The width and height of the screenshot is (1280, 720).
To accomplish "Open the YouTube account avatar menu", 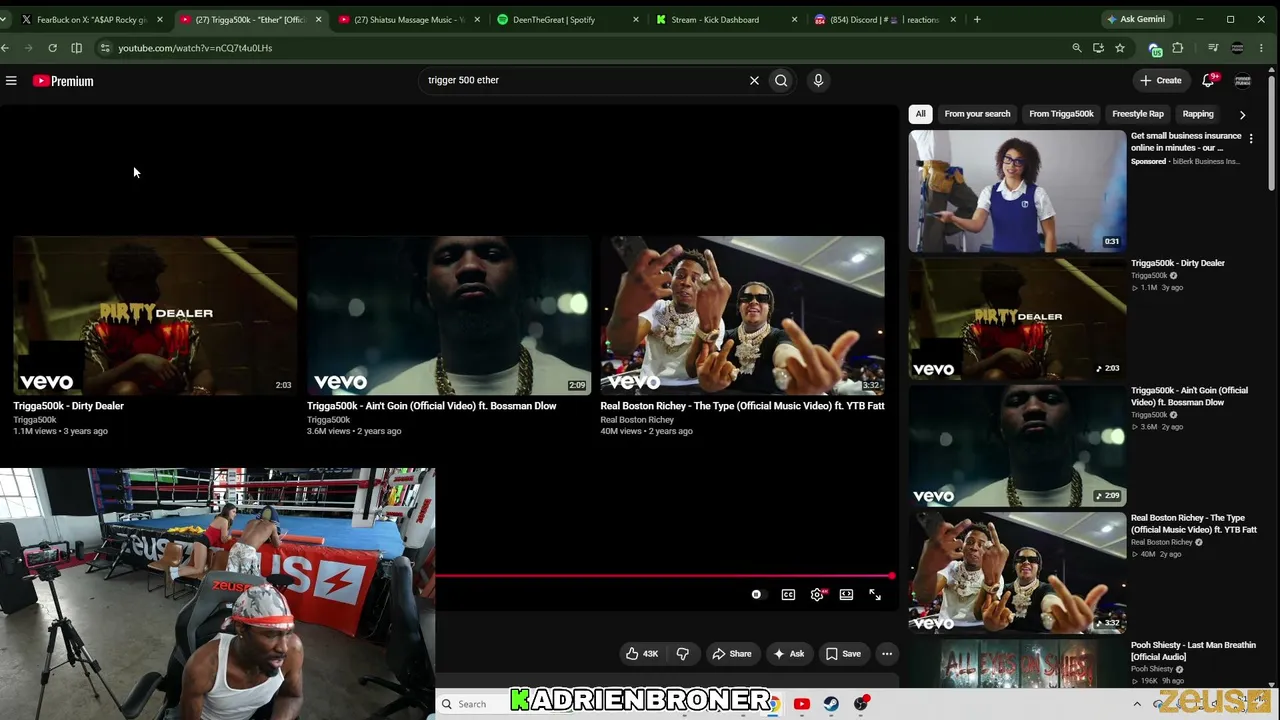I will 1243,80.
